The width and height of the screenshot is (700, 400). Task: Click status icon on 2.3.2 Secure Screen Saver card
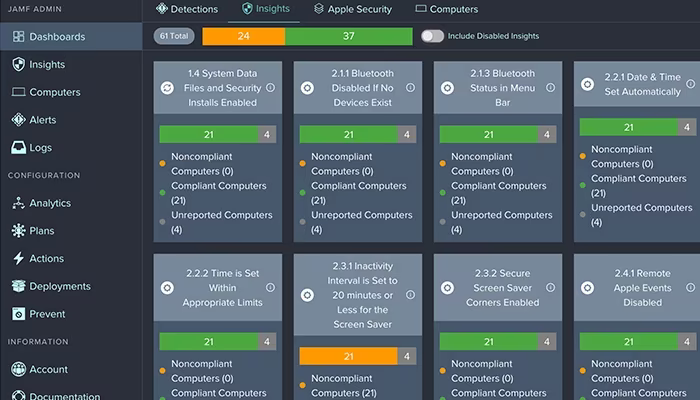pyautogui.click(x=447, y=288)
